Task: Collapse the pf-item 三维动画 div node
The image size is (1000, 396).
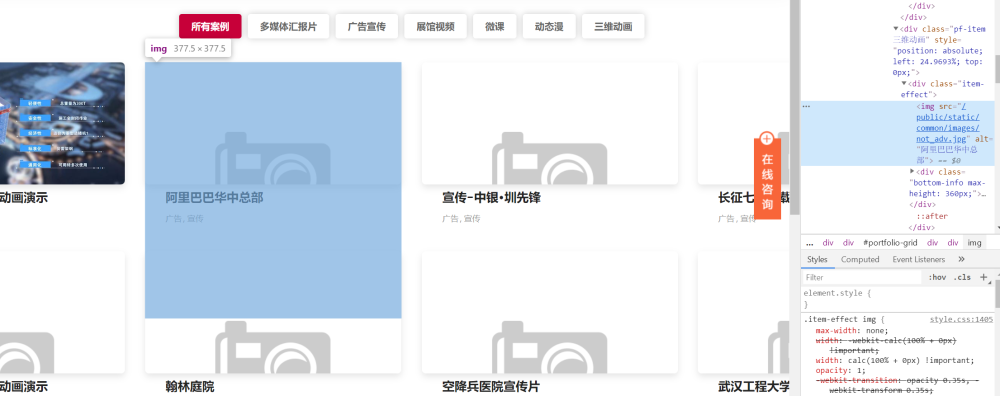Action: coord(896,29)
